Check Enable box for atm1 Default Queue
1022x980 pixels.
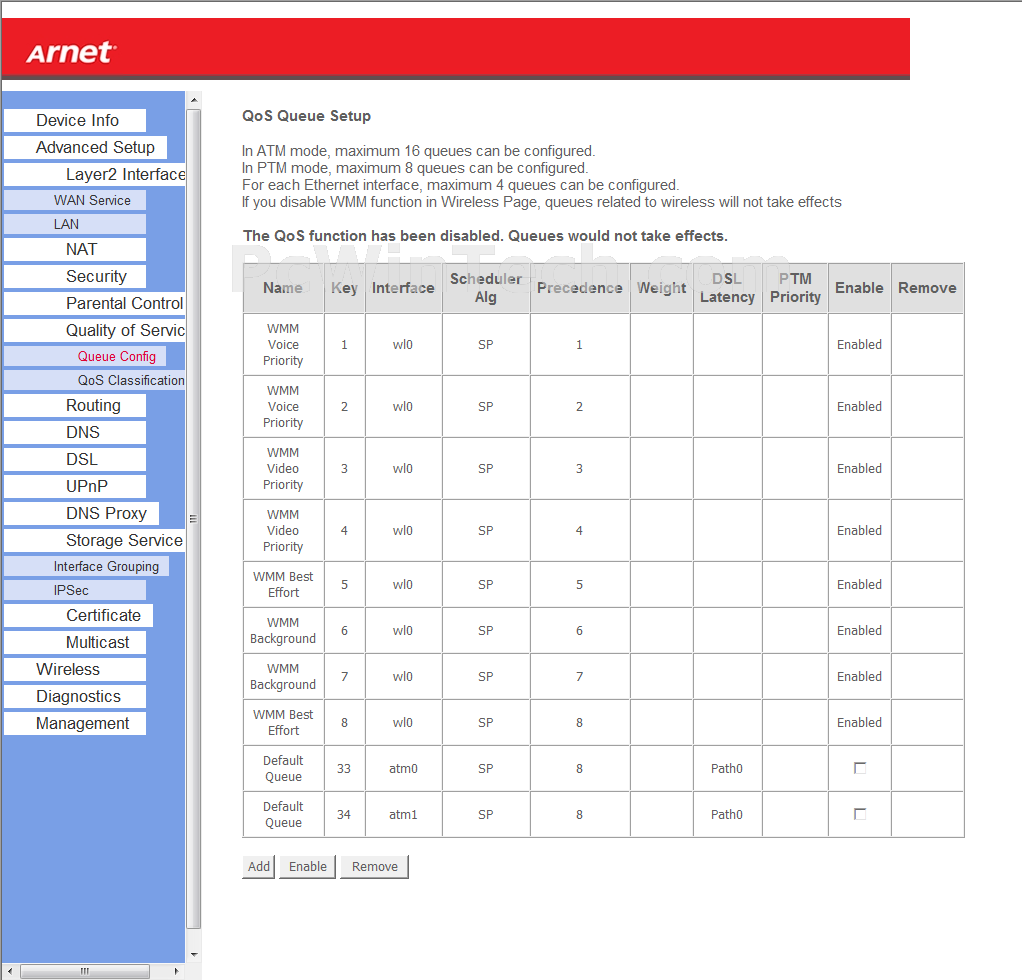point(860,814)
